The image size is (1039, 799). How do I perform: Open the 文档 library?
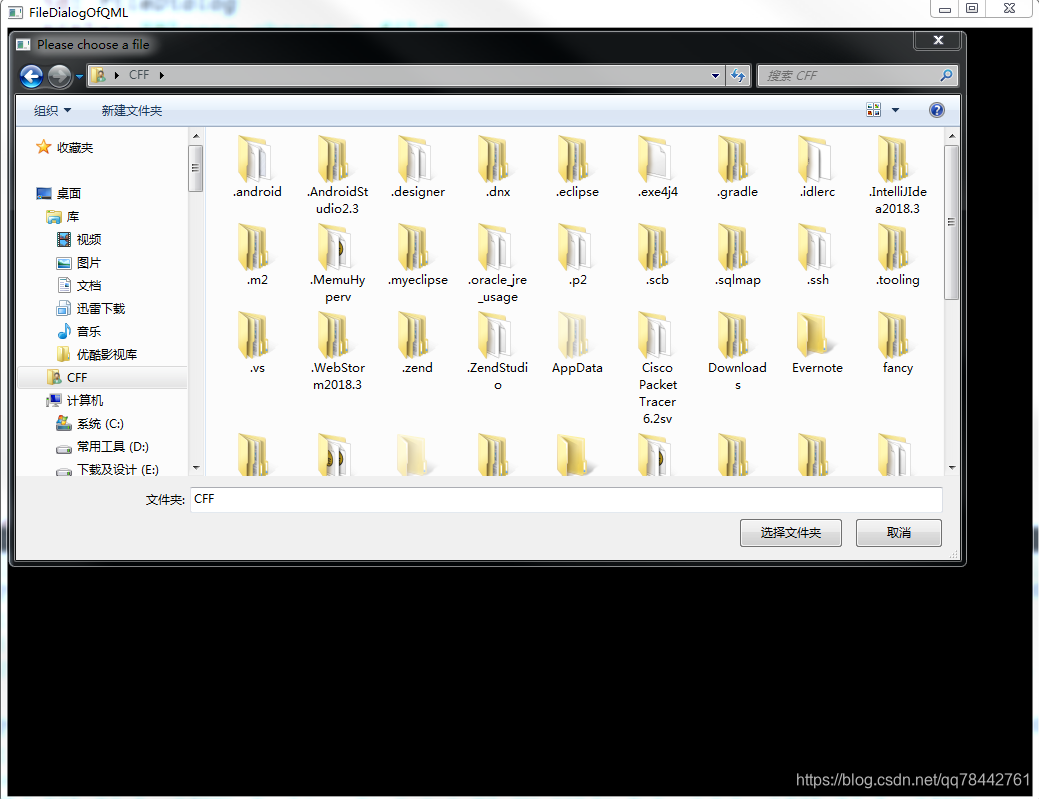79,286
